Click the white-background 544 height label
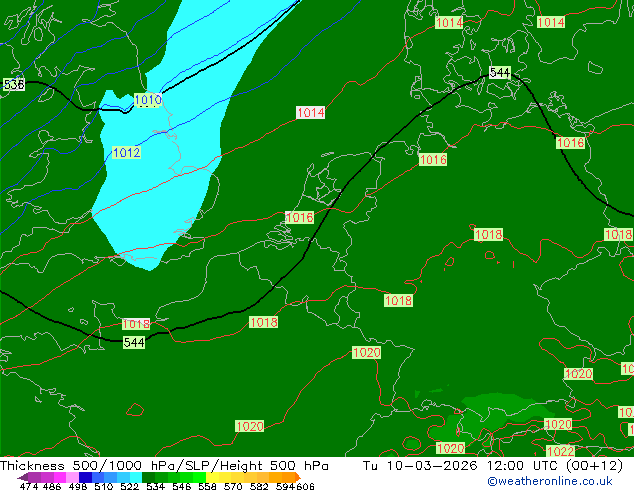Viewport: 634px width, 490px height. tap(500, 72)
